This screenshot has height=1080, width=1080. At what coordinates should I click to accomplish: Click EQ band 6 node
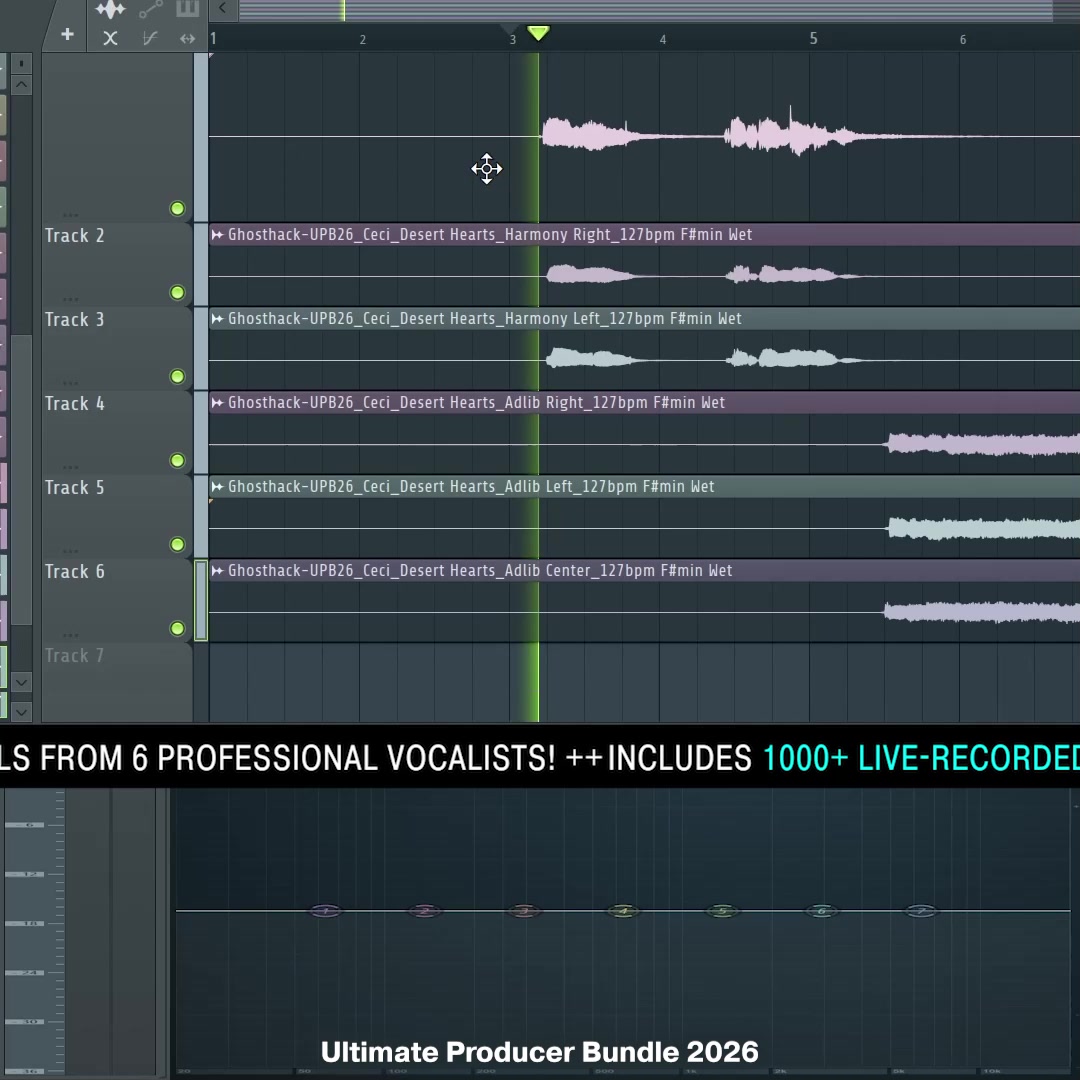(x=822, y=911)
